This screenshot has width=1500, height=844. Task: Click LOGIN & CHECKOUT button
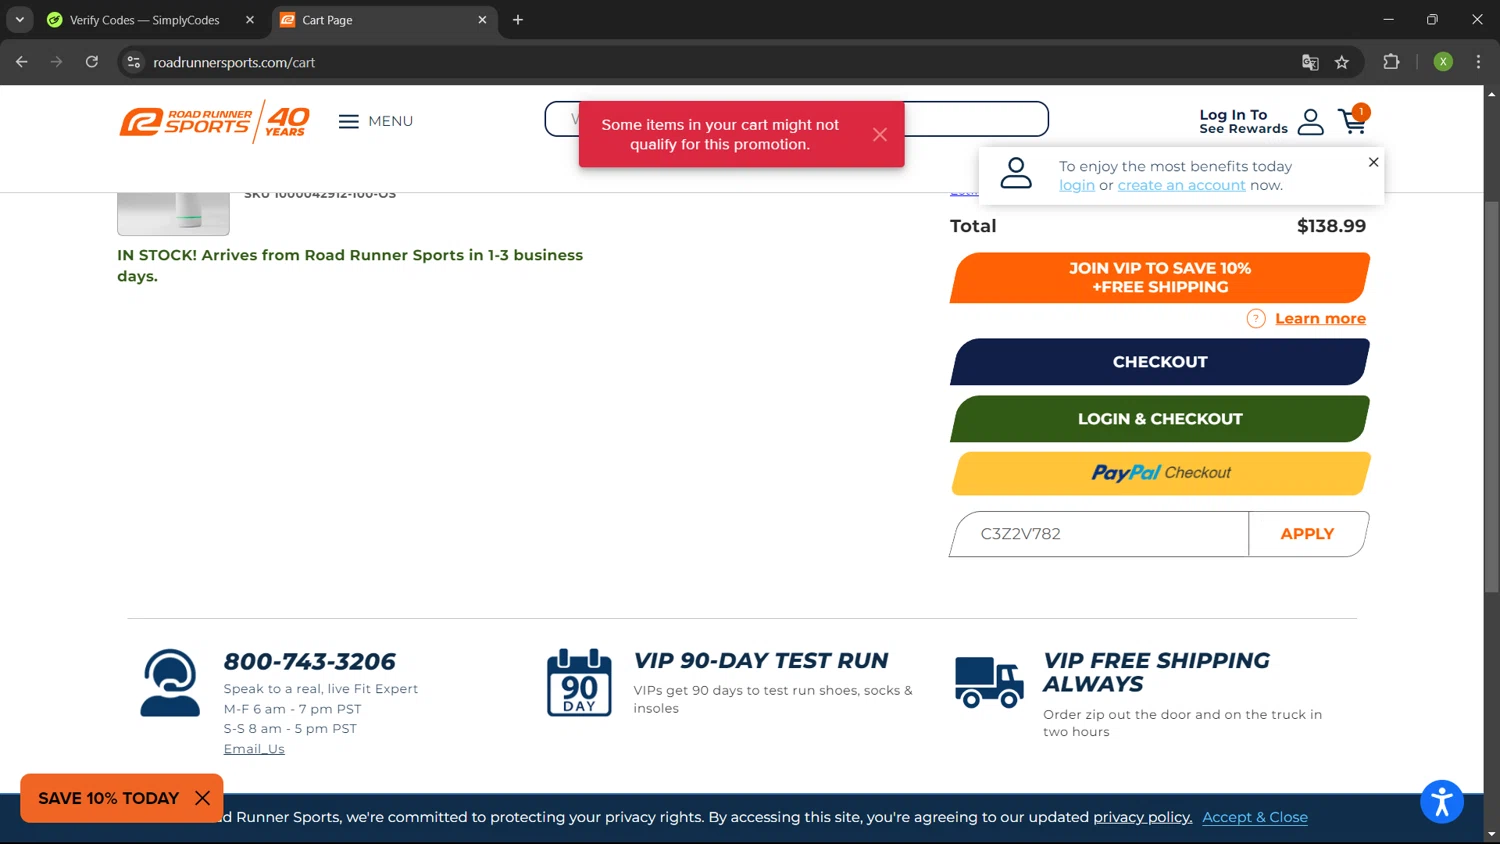click(1160, 419)
